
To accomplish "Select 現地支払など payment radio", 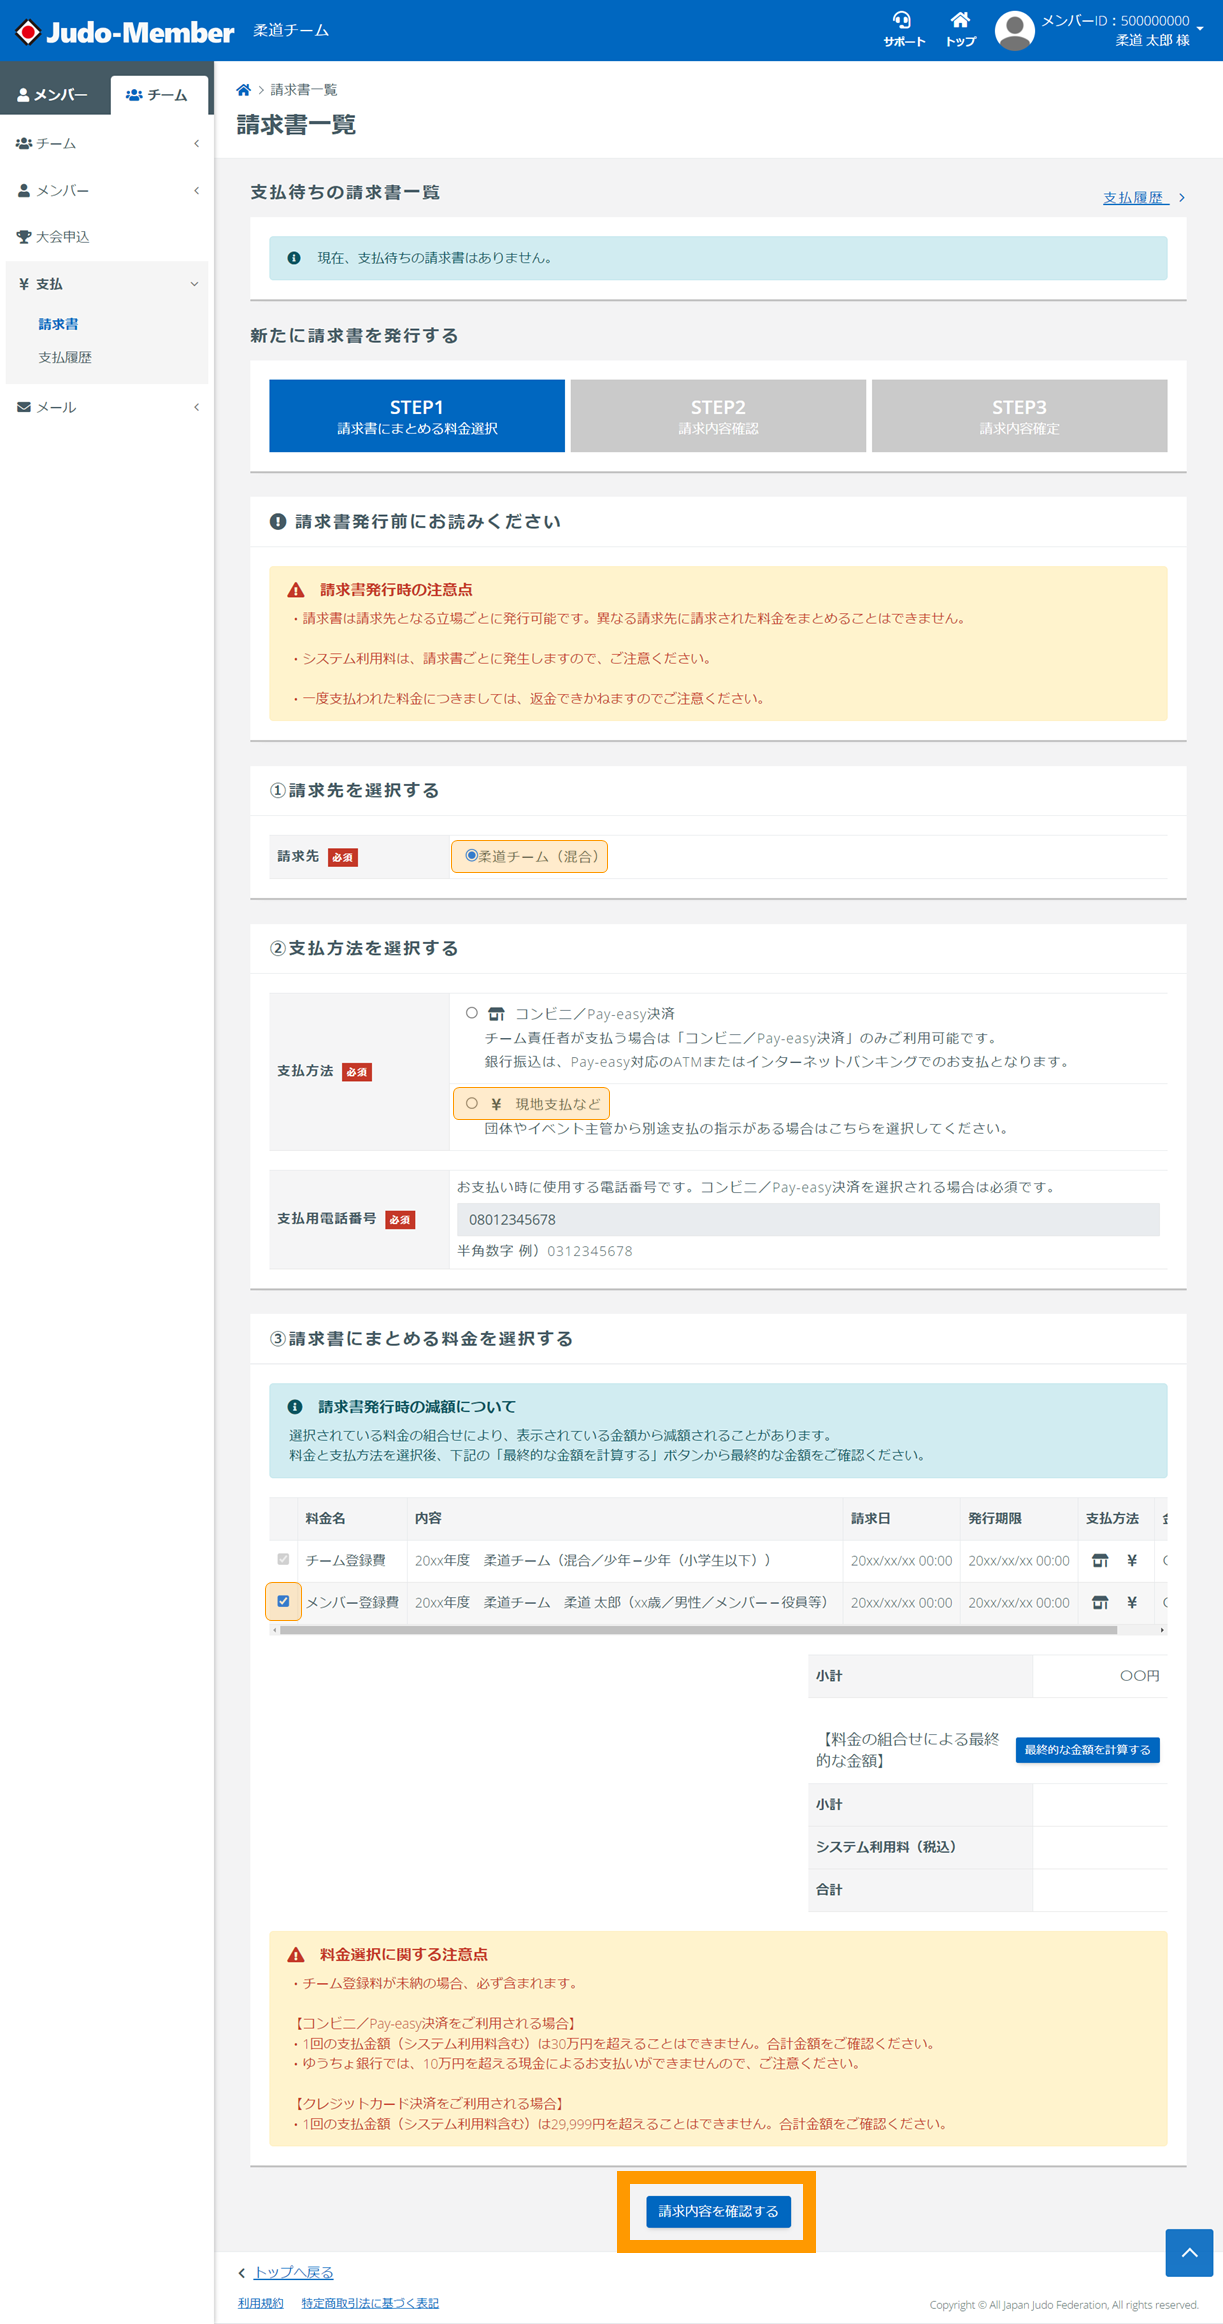I will (472, 1103).
